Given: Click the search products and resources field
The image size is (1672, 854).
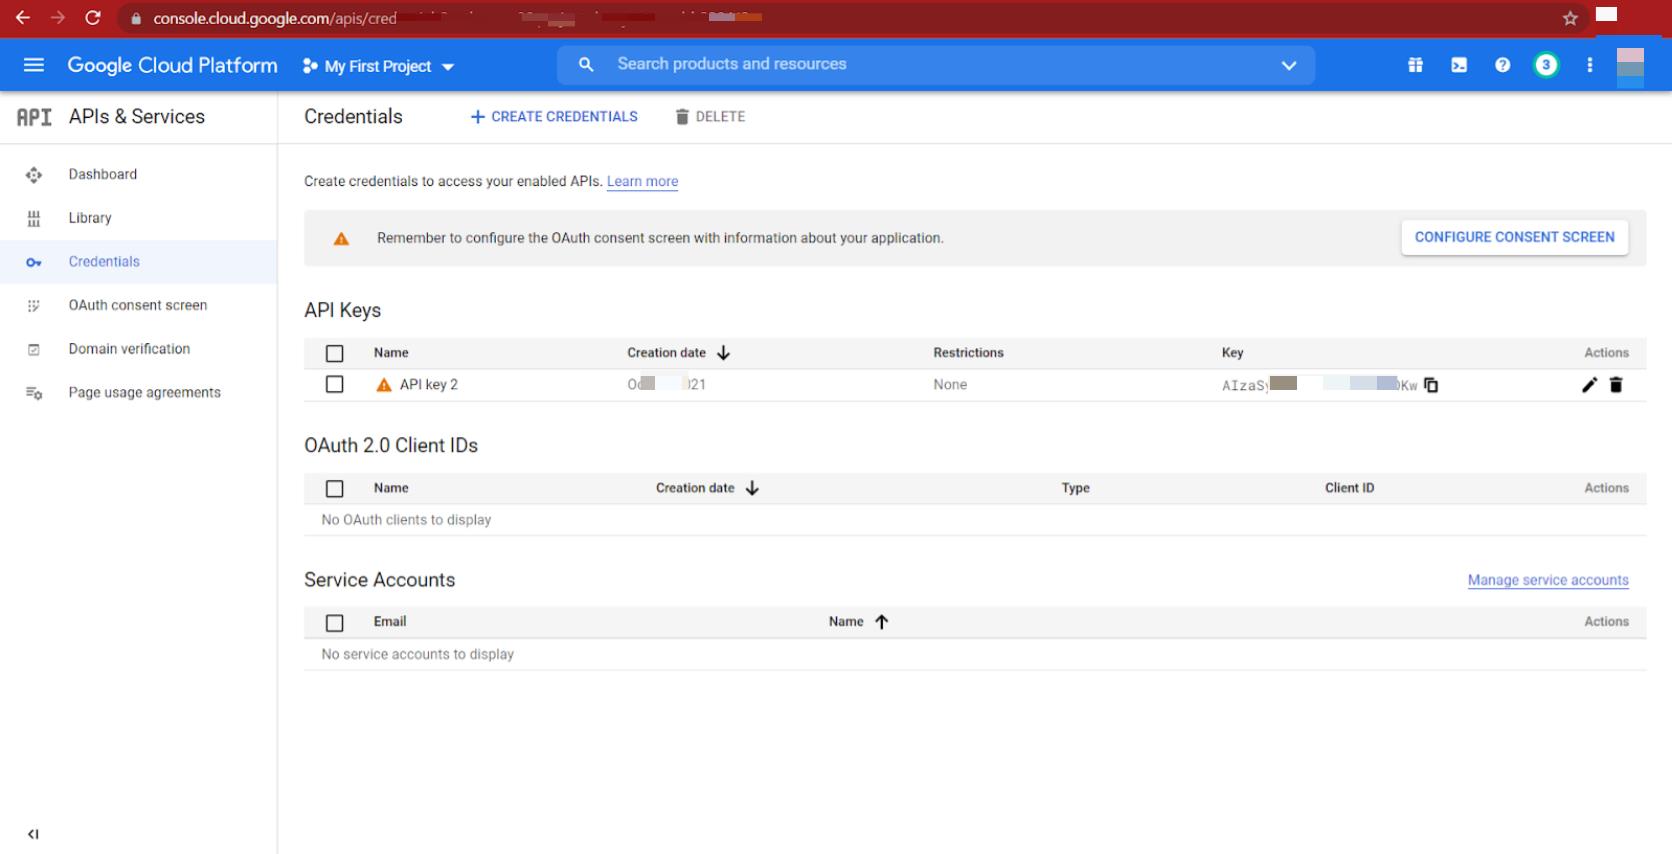Looking at the screenshot, I should pos(900,64).
